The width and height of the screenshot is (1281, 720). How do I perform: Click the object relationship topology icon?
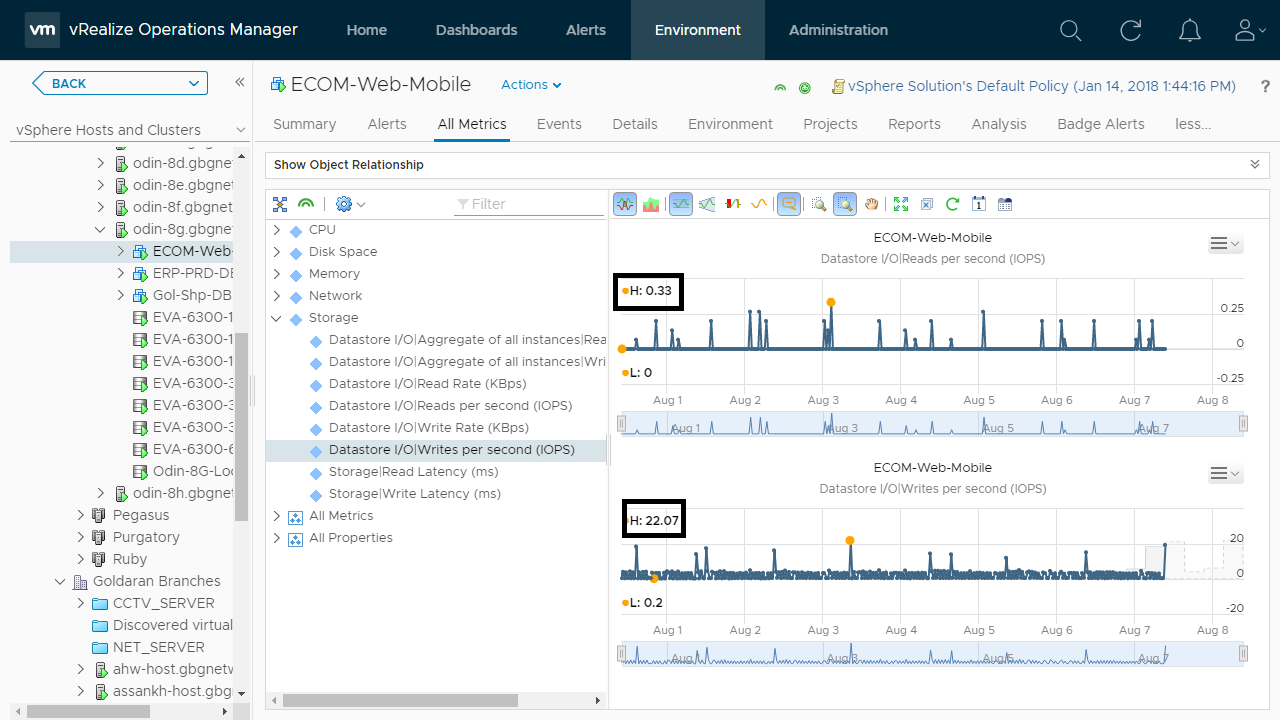[x=280, y=204]
